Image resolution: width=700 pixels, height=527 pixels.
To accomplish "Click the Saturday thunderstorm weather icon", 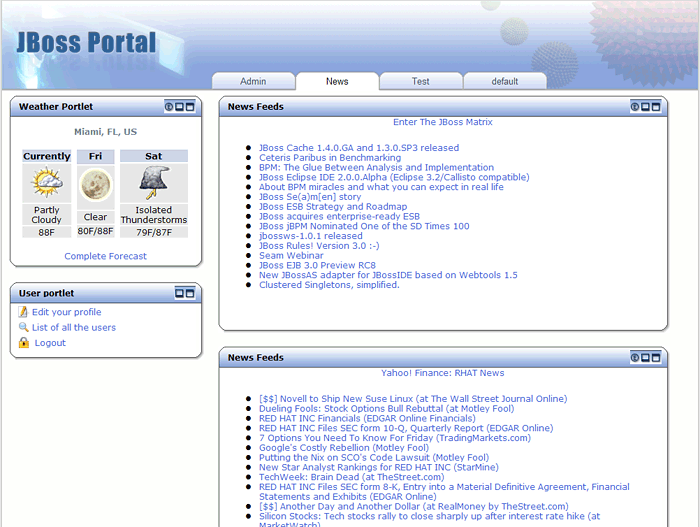I will click(154, 183).
